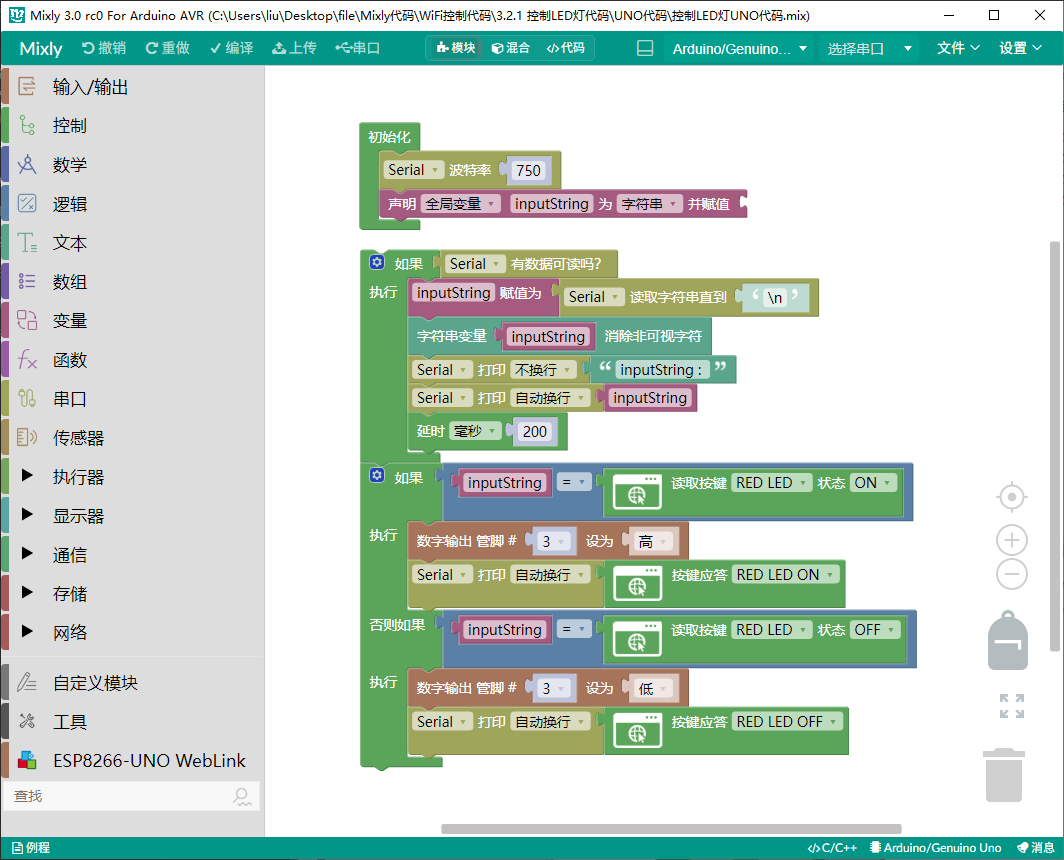Click the 消息 messages button

1036,848
